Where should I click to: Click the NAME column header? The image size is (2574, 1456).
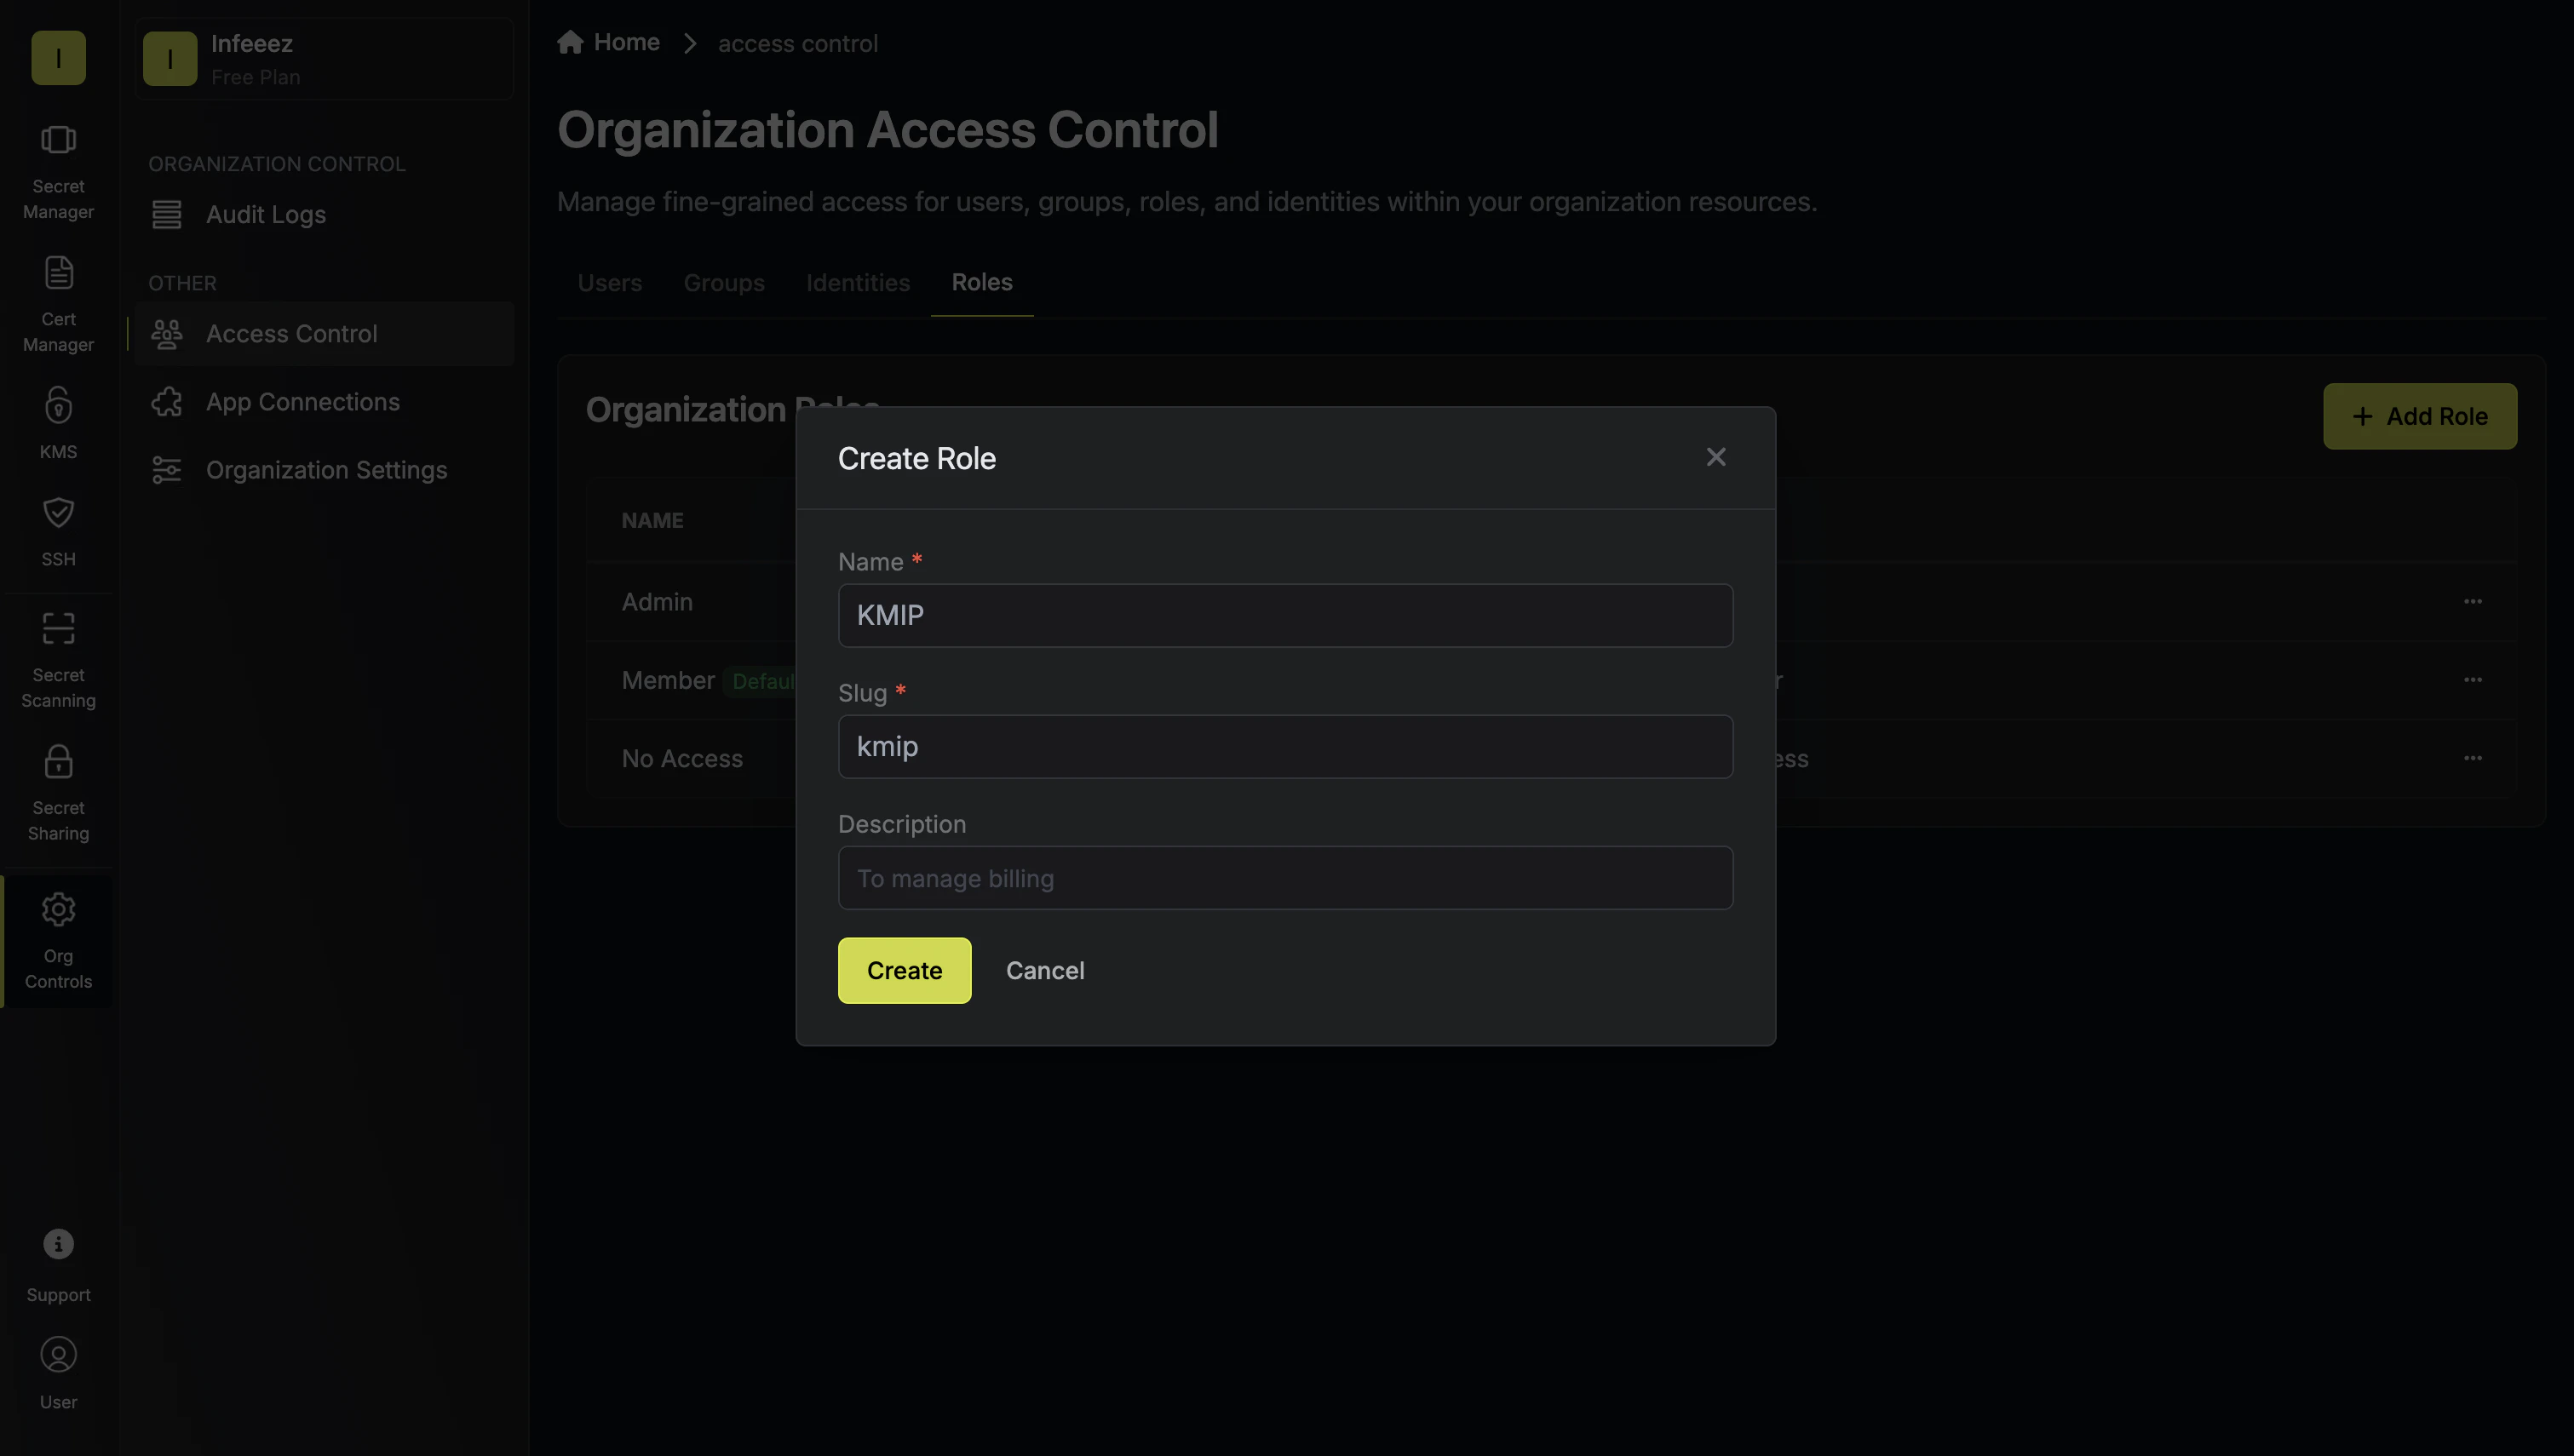[652, 520]
